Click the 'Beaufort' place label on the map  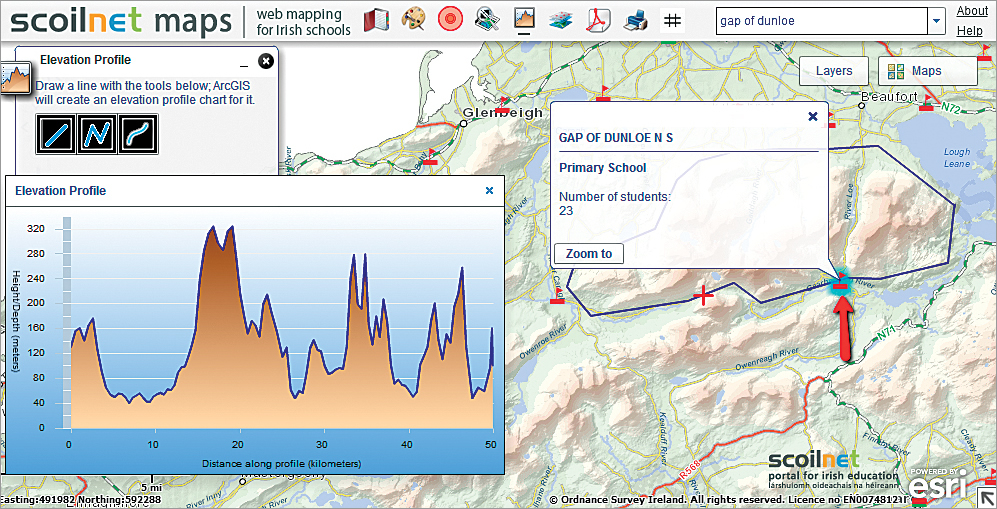[x=890, y=97]
